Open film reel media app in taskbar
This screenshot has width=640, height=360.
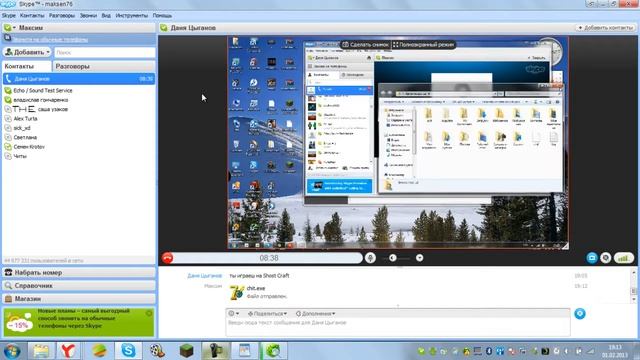click(x=157, y=351)
